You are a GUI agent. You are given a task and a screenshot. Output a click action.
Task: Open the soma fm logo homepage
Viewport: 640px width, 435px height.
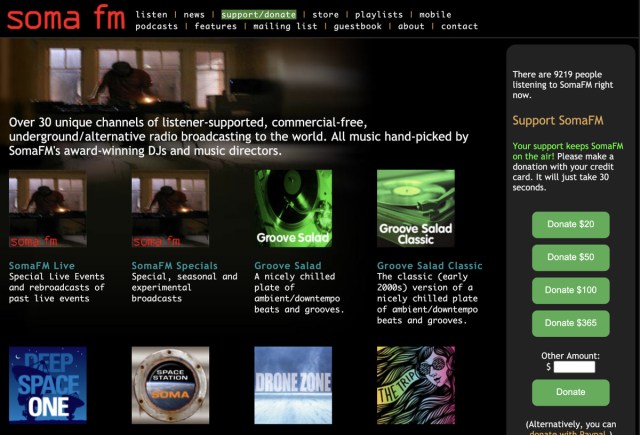click(66, 18)
